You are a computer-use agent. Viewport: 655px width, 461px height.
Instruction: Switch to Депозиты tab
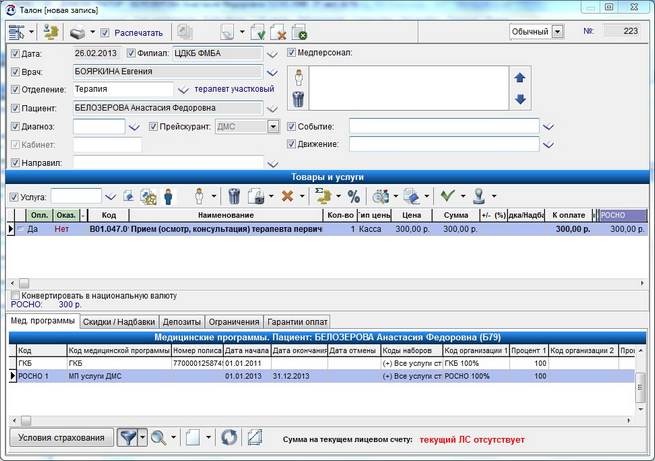click(x=182, y=322)
